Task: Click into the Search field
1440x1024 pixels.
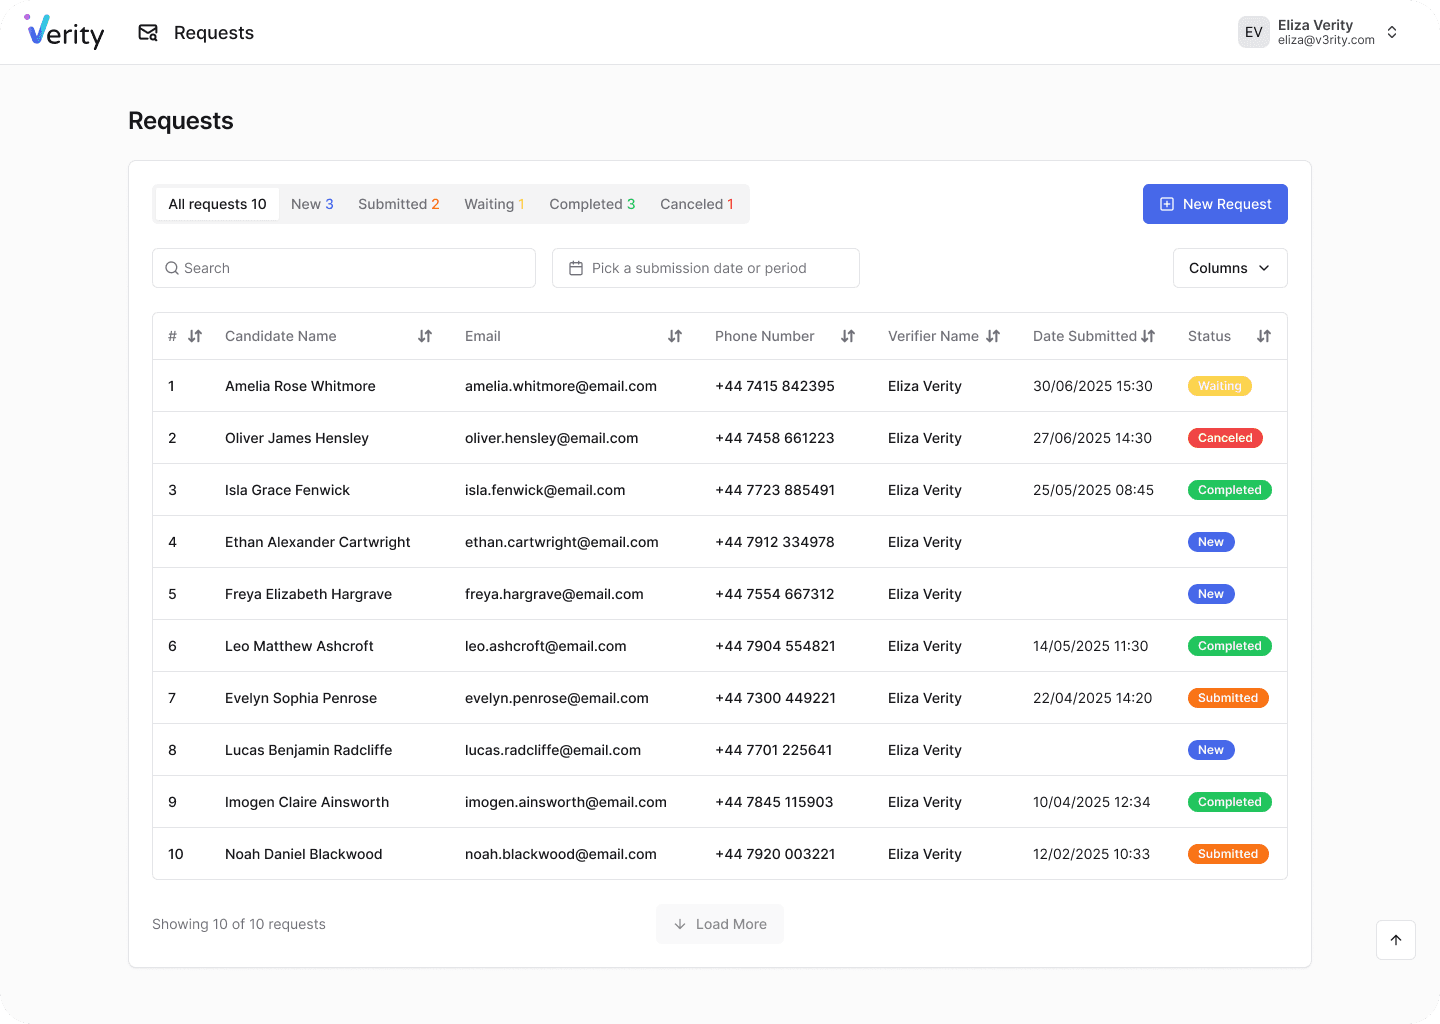Action: pyautogui.click(x=344, y=268)
